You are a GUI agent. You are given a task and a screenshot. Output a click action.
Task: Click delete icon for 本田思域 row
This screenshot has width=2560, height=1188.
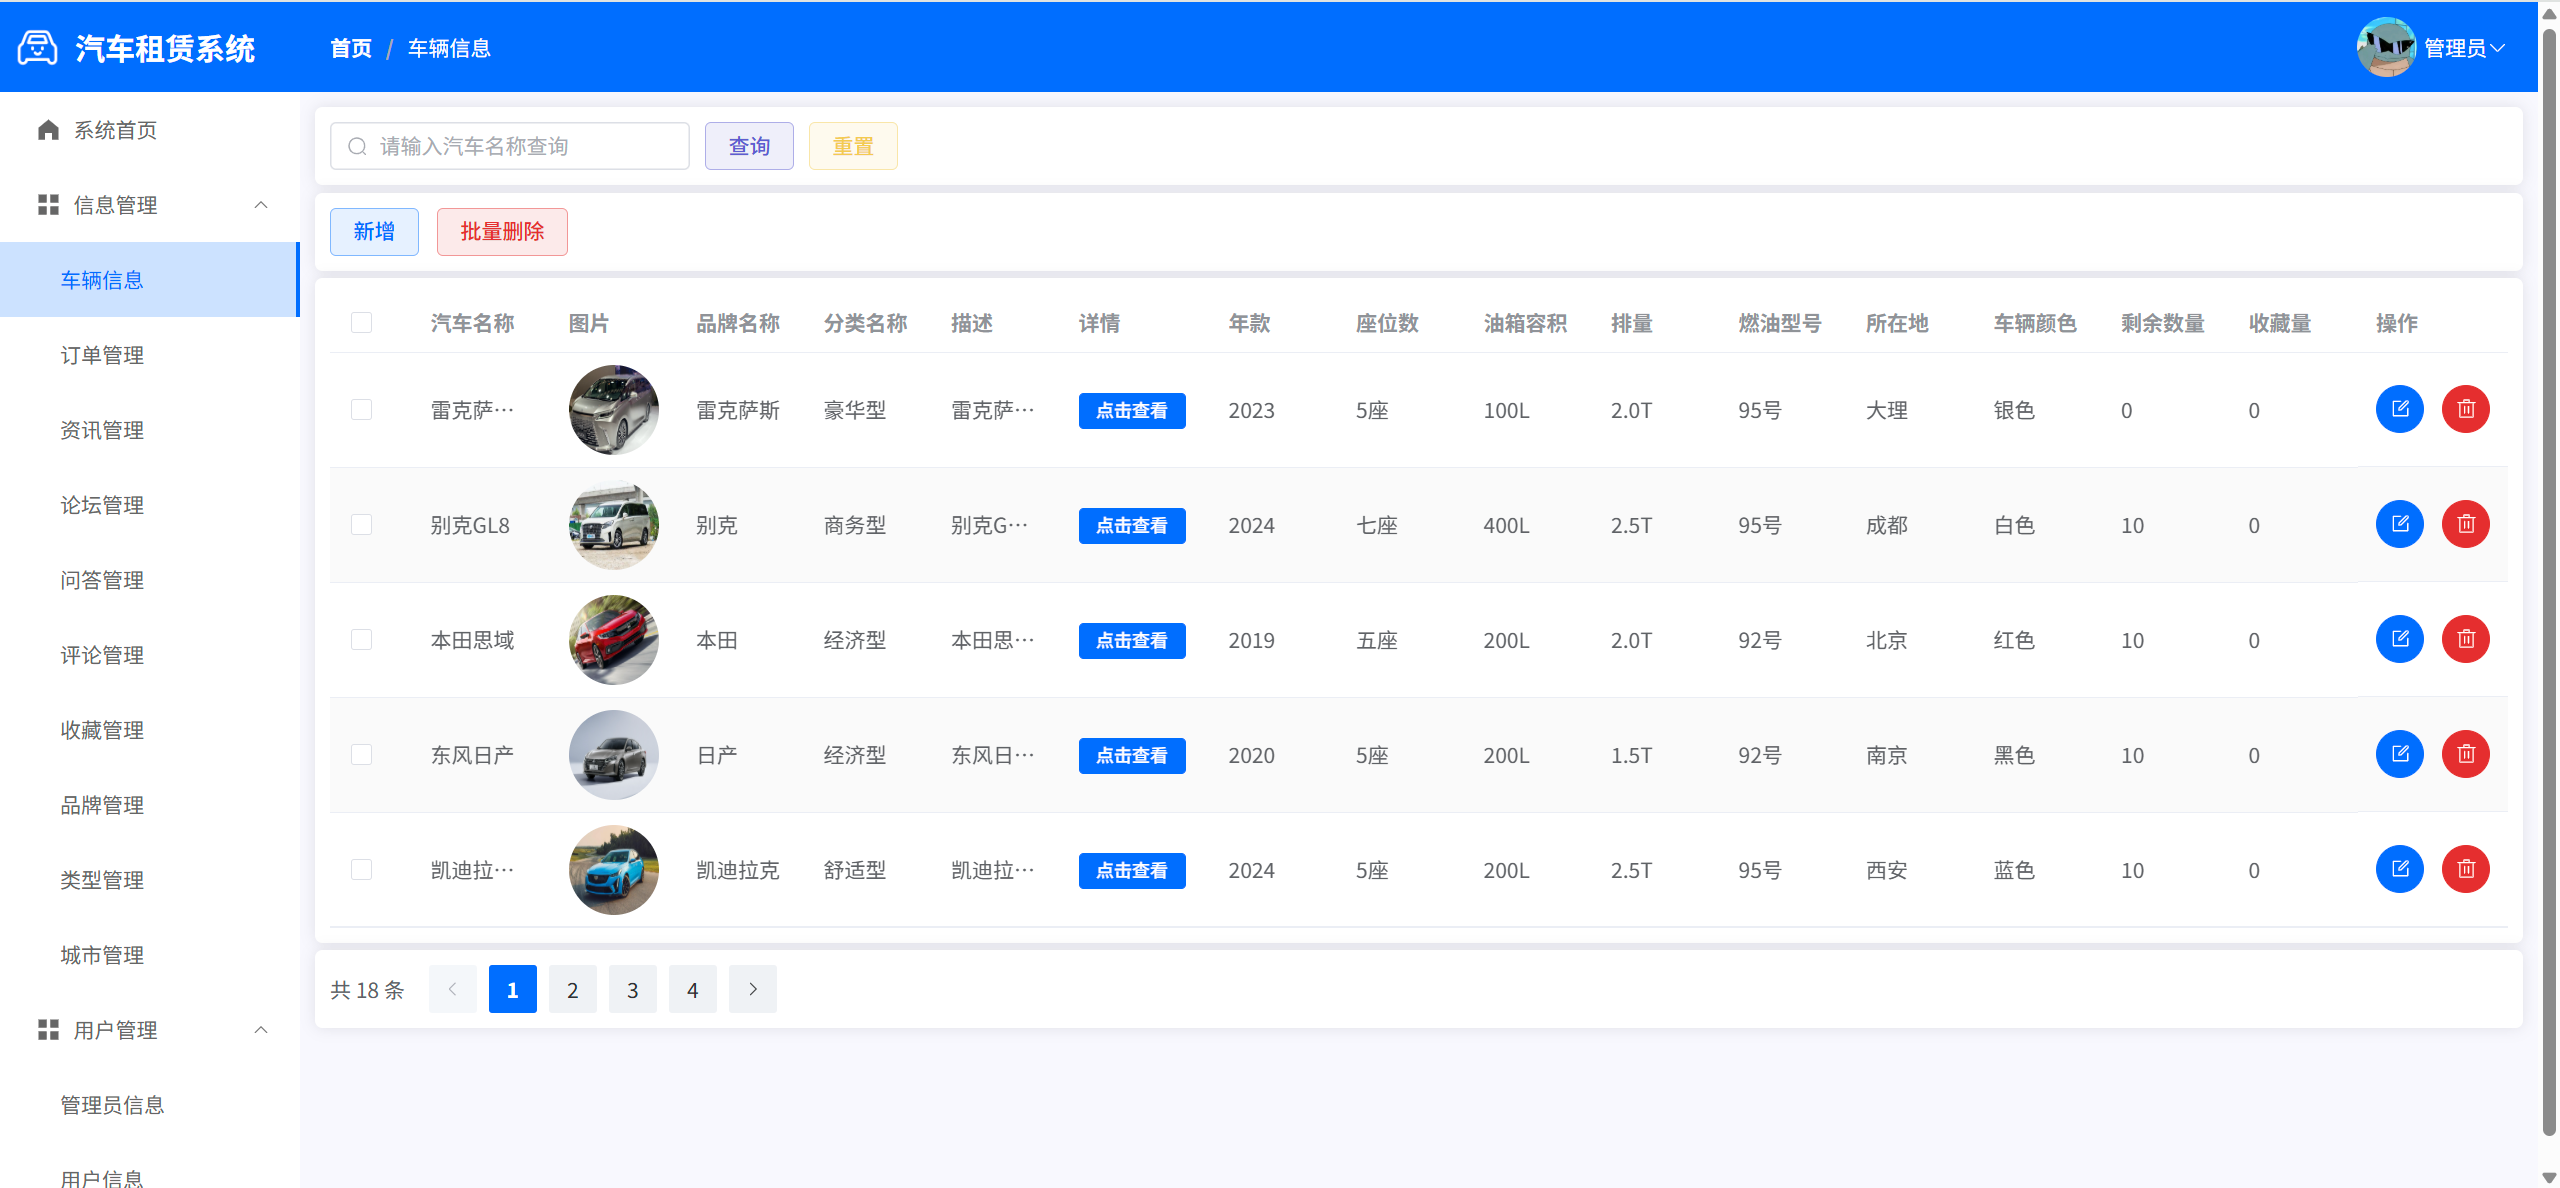(2465, 639)
